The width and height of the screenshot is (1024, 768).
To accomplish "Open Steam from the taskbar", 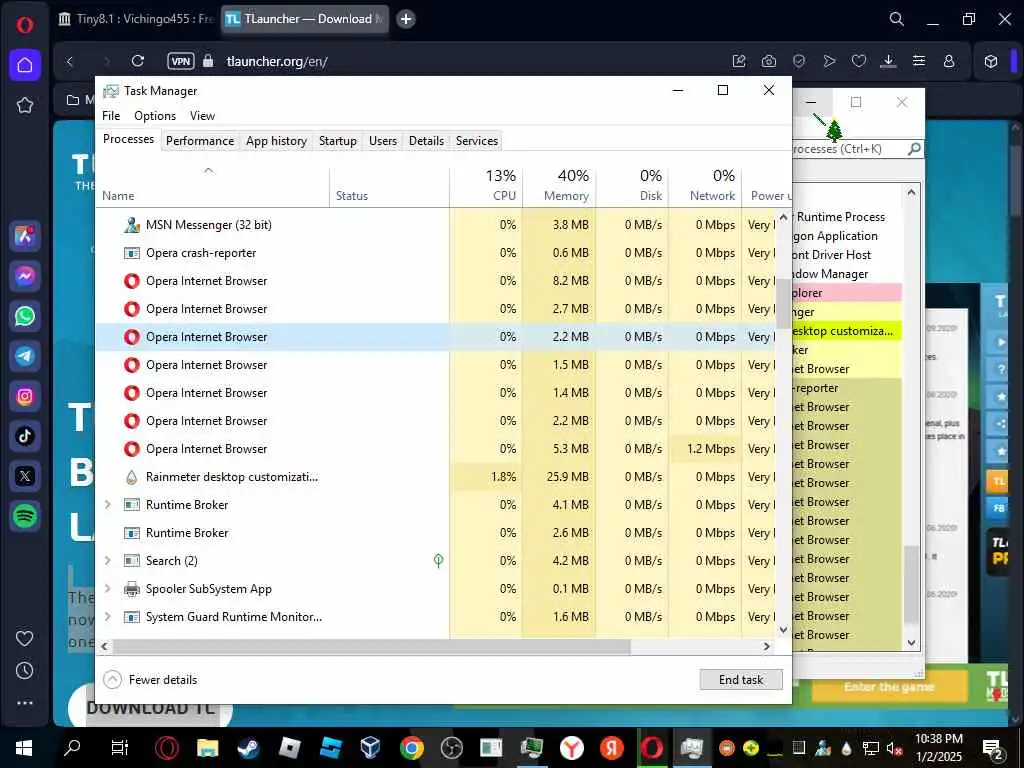I will click(248, 748).
